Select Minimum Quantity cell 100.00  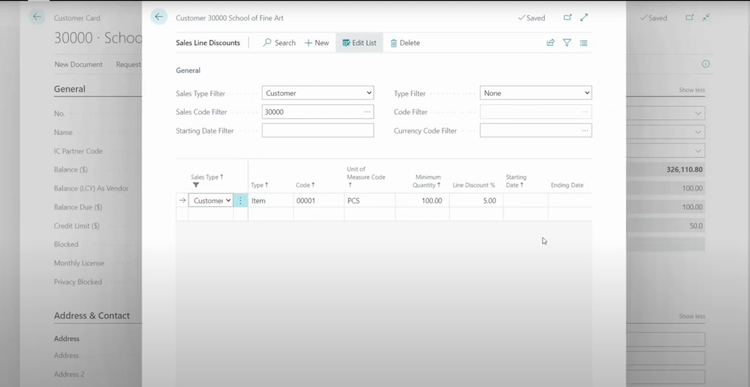422,200
